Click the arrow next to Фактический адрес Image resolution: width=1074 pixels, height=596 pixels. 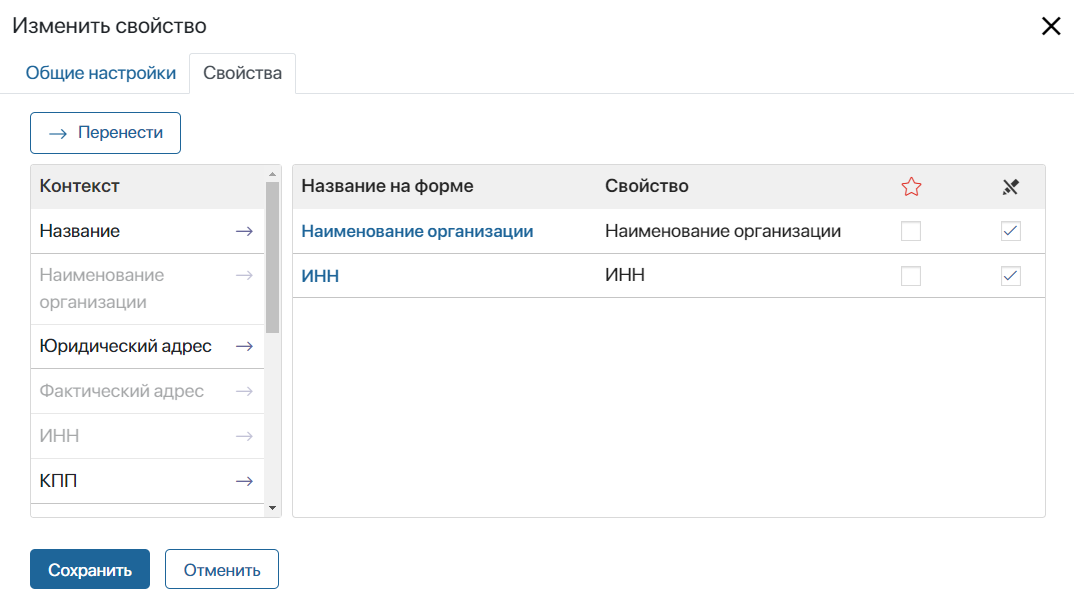click(x=245, y=391)
